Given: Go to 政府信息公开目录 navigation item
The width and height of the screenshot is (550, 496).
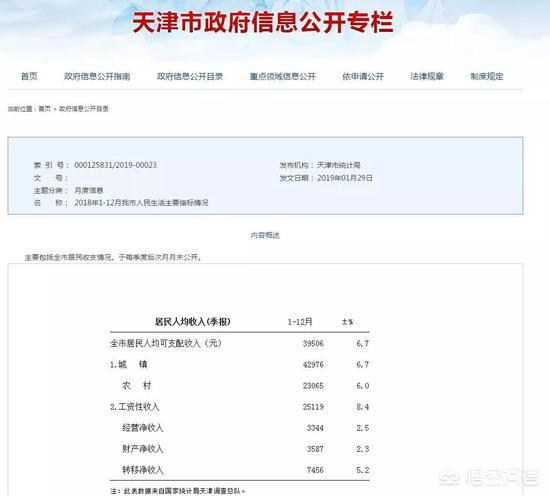Looking at the screenshot, I should 190,76.
